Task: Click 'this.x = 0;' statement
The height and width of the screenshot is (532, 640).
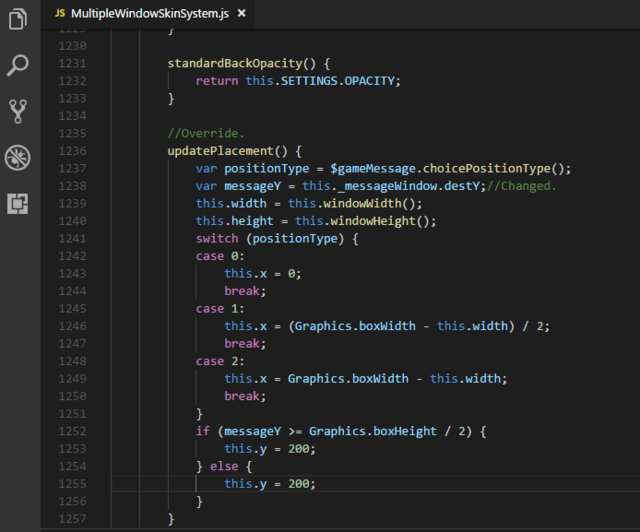Action: coord(263,274)
